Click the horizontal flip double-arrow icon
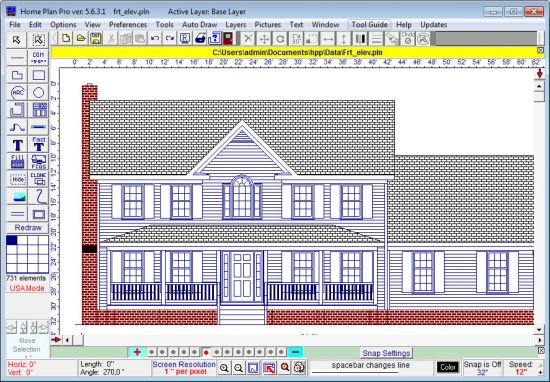This screenshot has width=550, height=382. click(328, 39)
